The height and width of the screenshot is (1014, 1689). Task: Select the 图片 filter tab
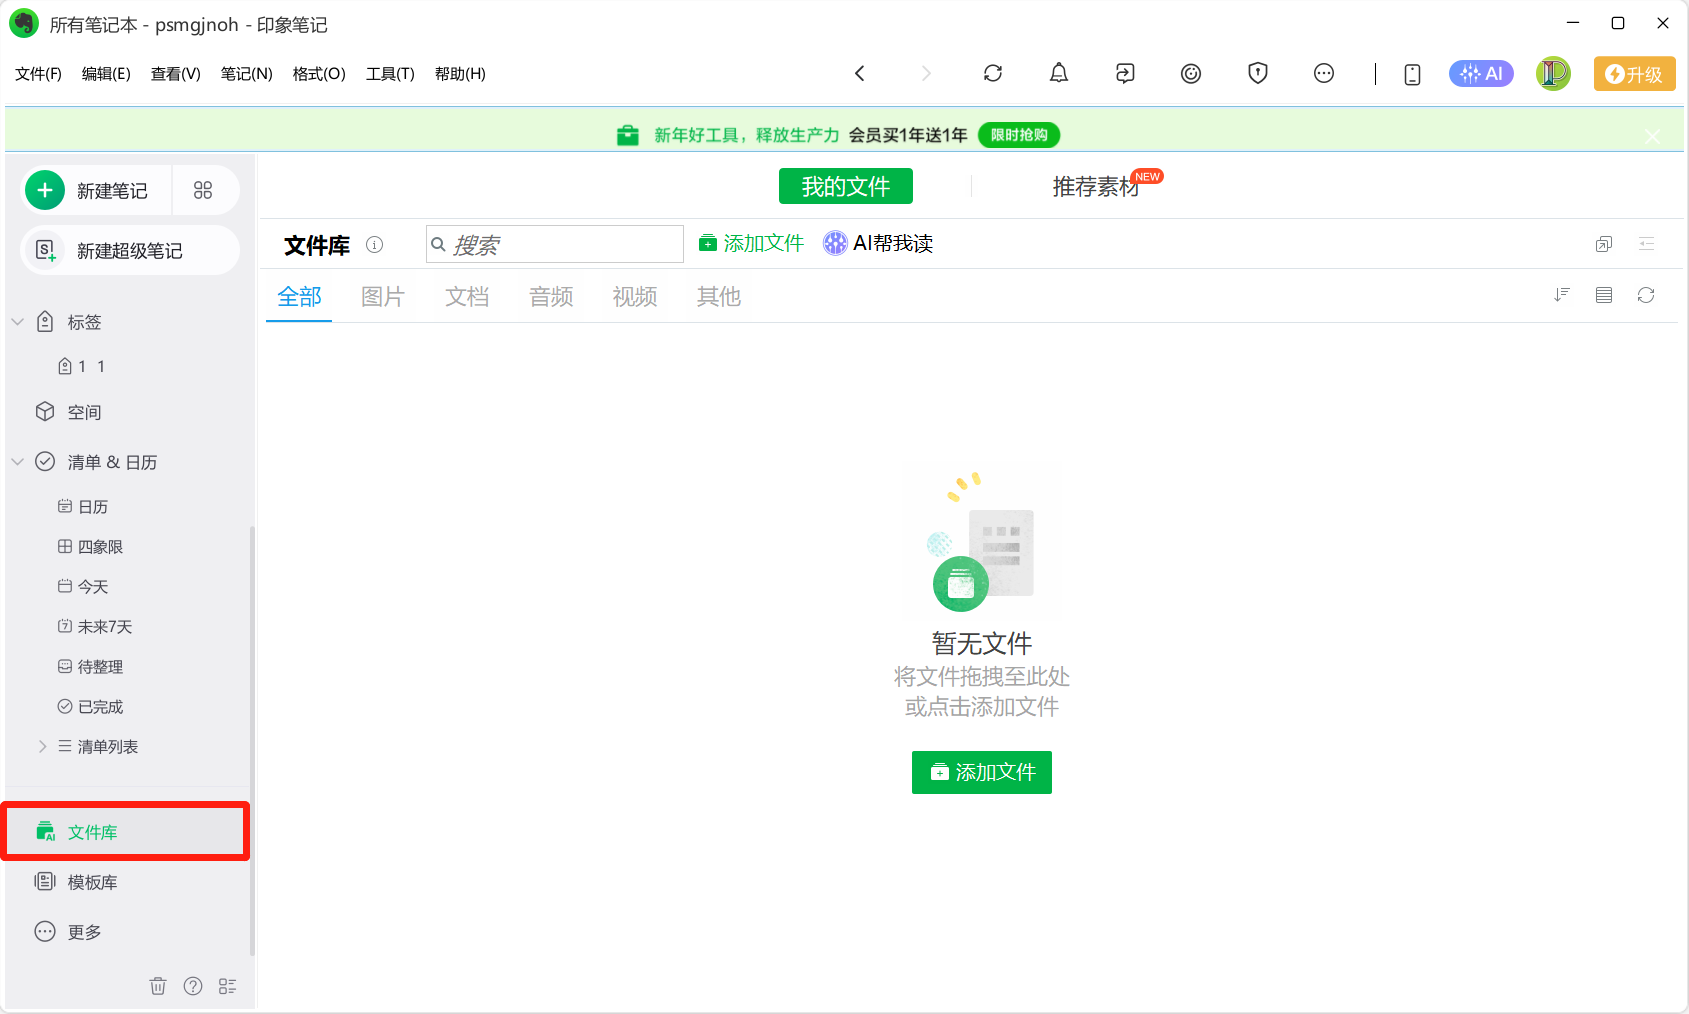[383, 297]
